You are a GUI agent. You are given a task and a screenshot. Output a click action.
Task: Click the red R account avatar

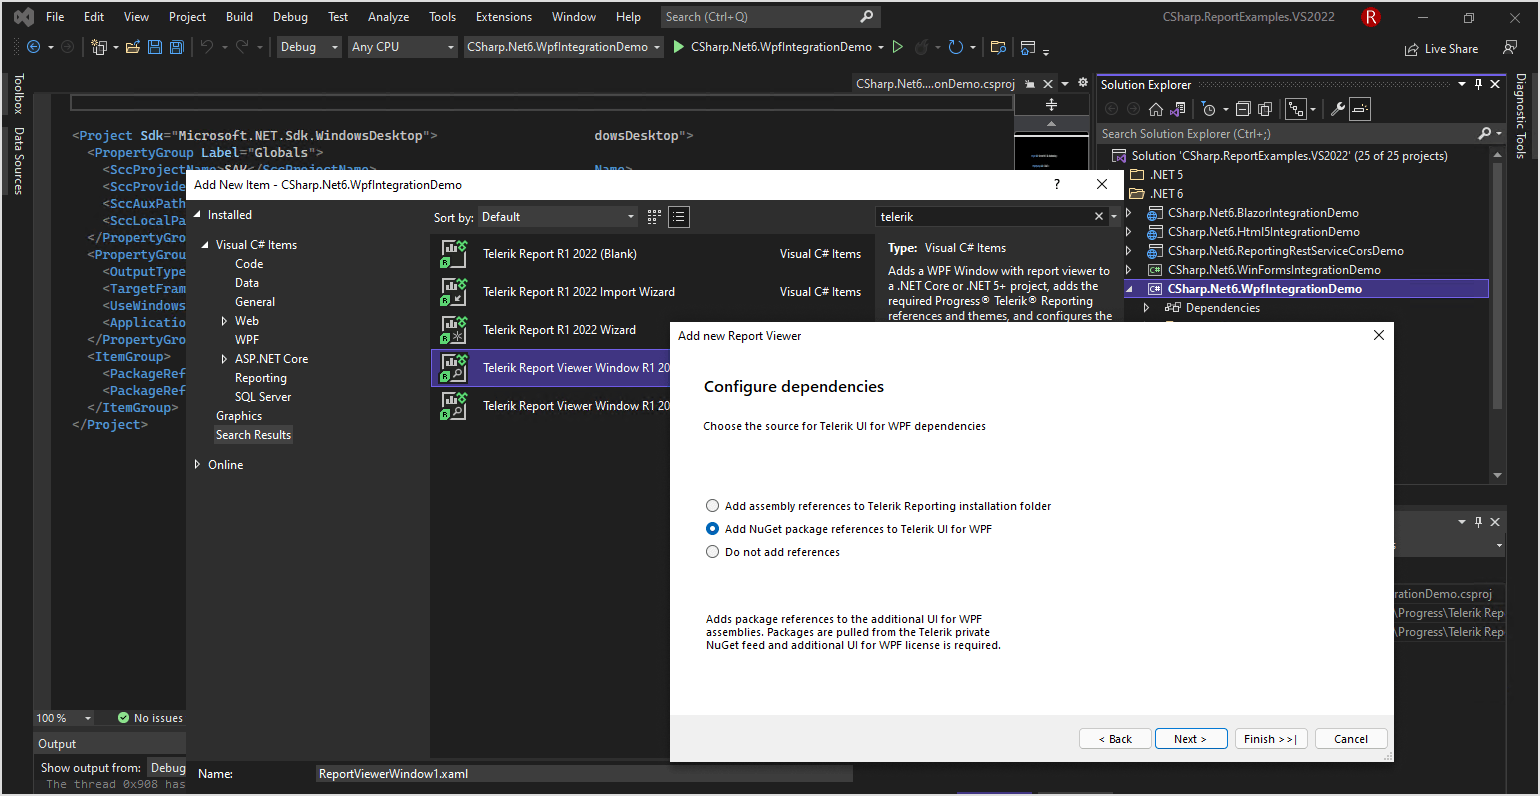click(1371, 17)
